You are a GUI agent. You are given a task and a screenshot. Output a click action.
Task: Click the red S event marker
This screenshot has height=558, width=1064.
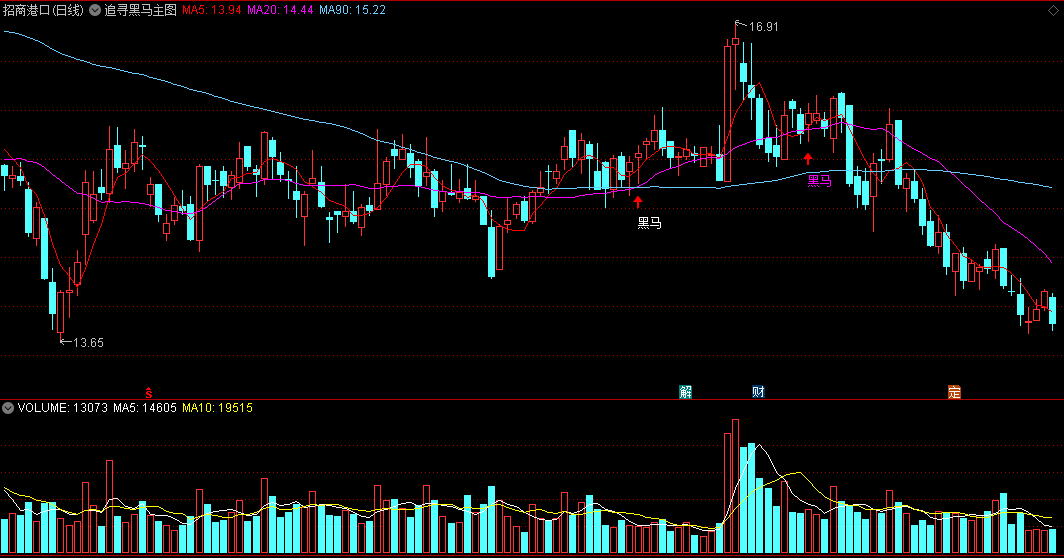pos(149,392)
